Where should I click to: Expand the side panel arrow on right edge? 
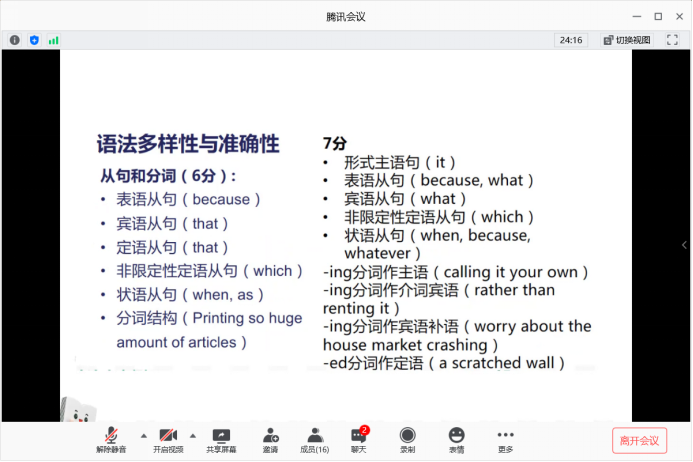point(685,245)
